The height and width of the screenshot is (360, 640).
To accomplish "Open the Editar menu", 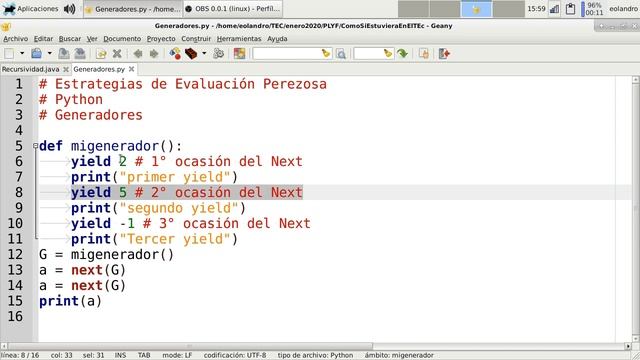I will click(43, 39).
